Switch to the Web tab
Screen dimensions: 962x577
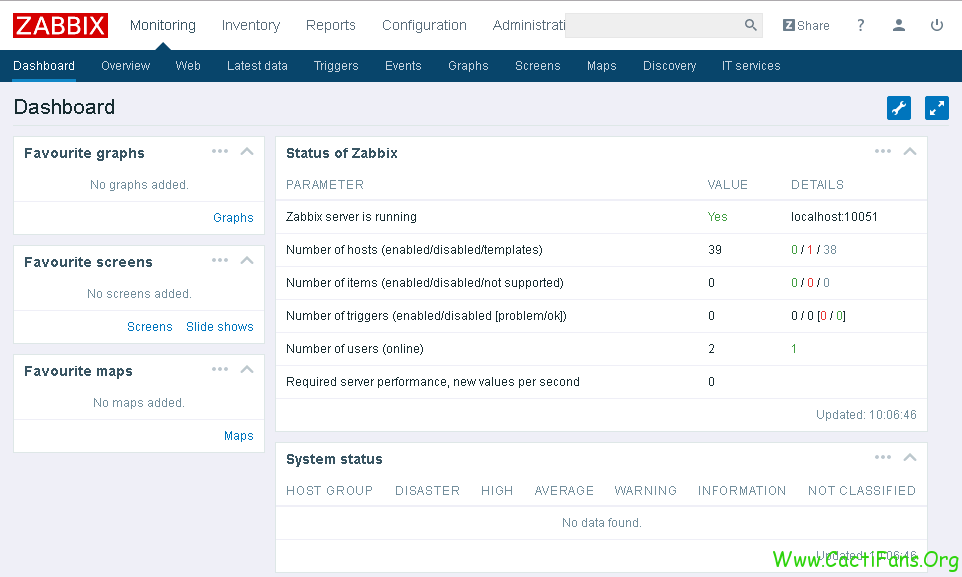point(188,66)
